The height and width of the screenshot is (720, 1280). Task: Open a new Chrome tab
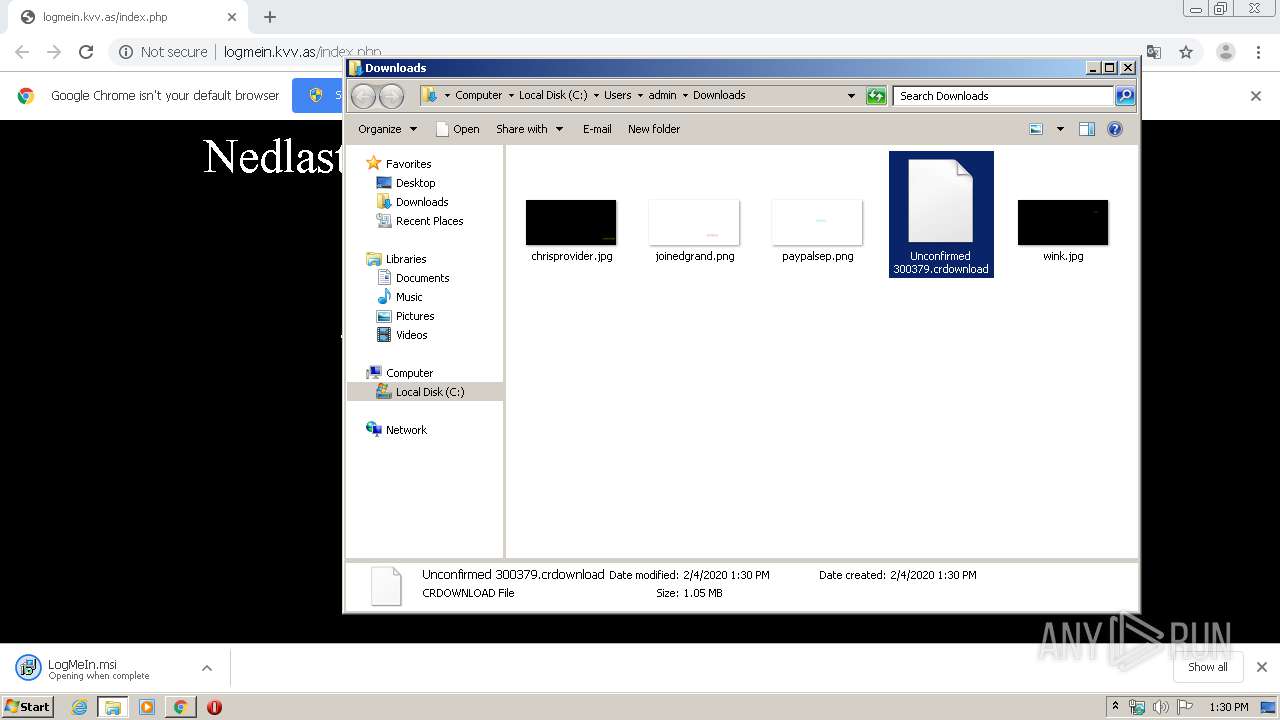pos(270,17)
